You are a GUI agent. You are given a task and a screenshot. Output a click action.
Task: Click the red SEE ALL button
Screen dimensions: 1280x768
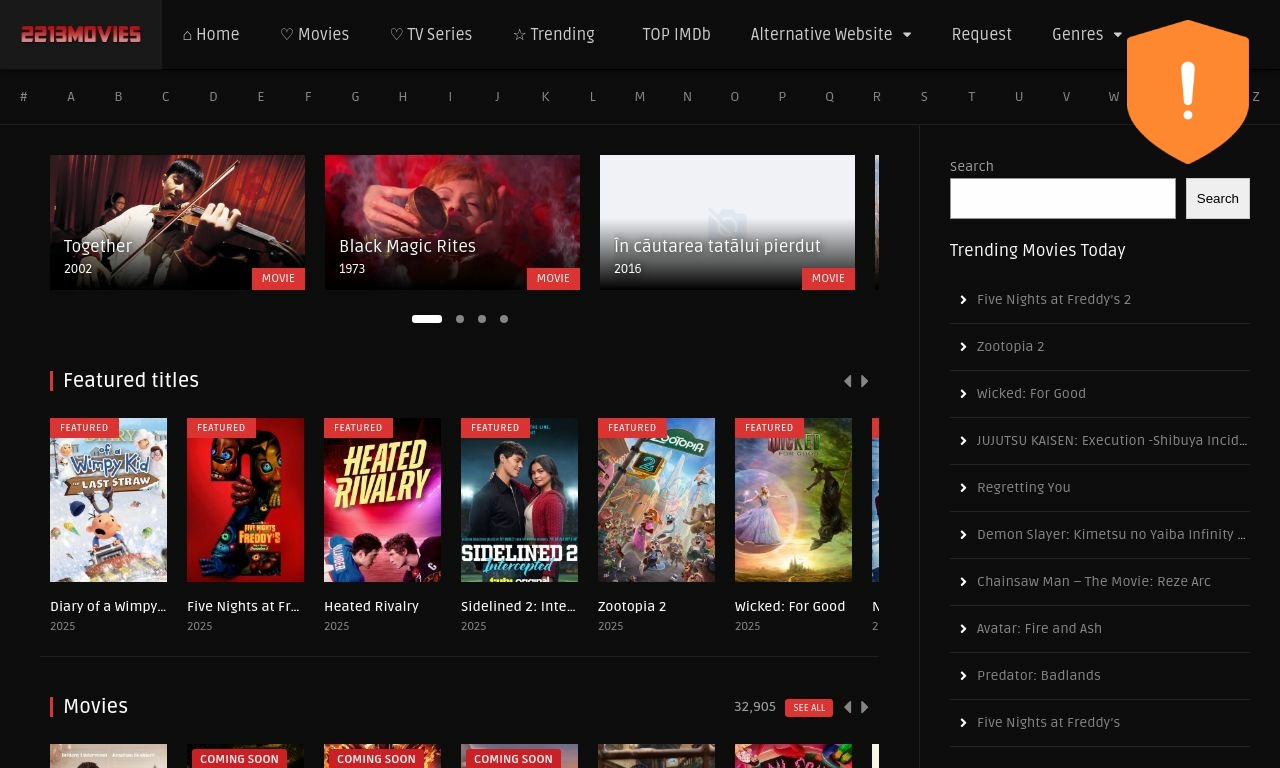pyautogui.click(x=808, y=708)
